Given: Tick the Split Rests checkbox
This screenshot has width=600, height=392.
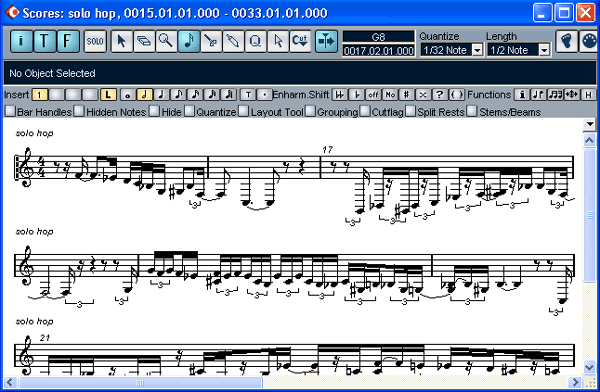Looking at the screenshot, I should coord(410,111).
